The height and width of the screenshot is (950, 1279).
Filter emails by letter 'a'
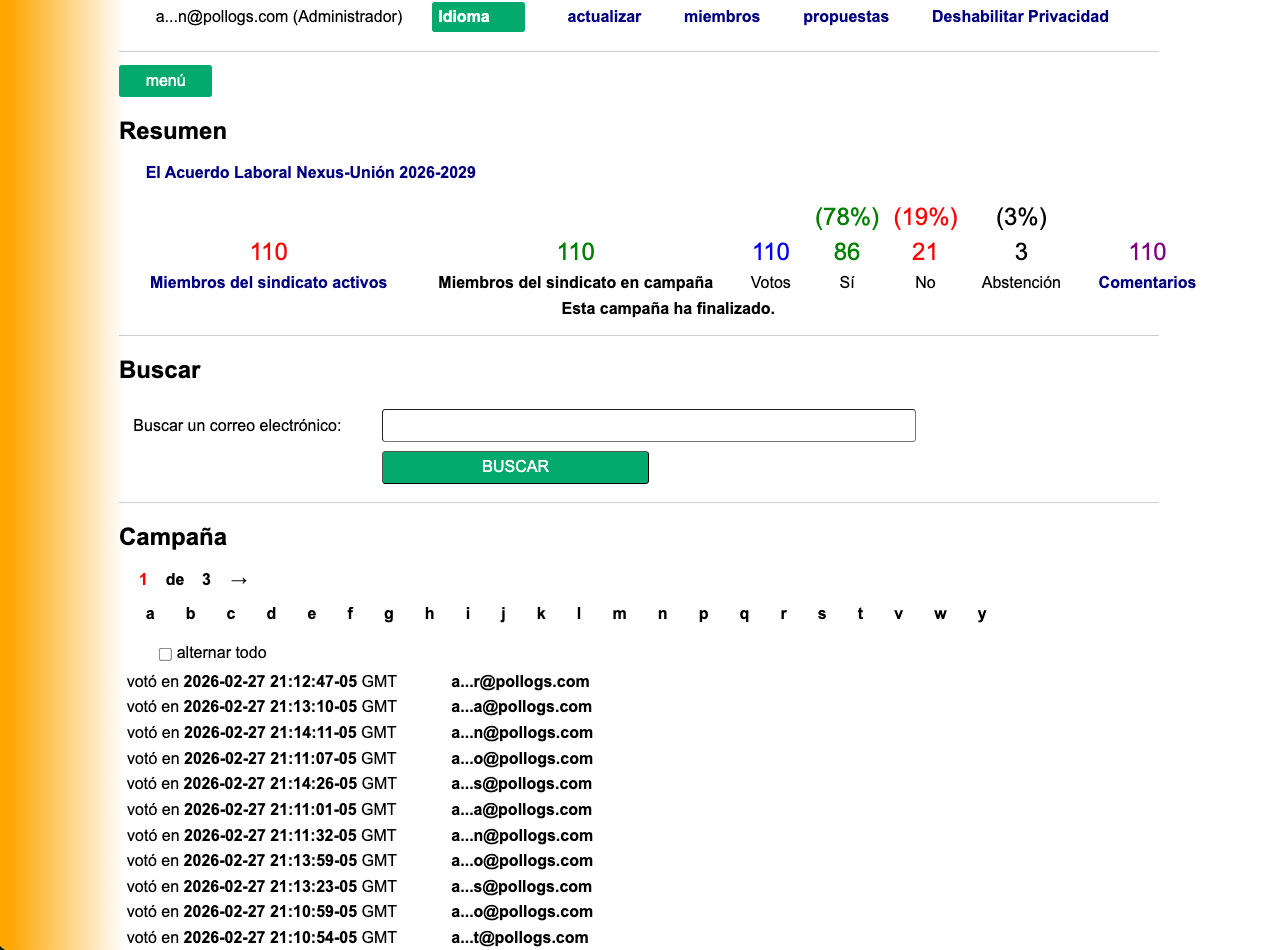pos(150,614)
